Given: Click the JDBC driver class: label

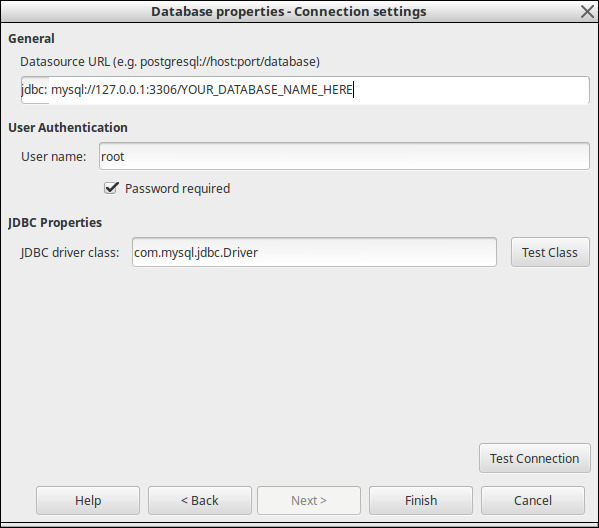Looking at the screenshot, I should [70, 253].
